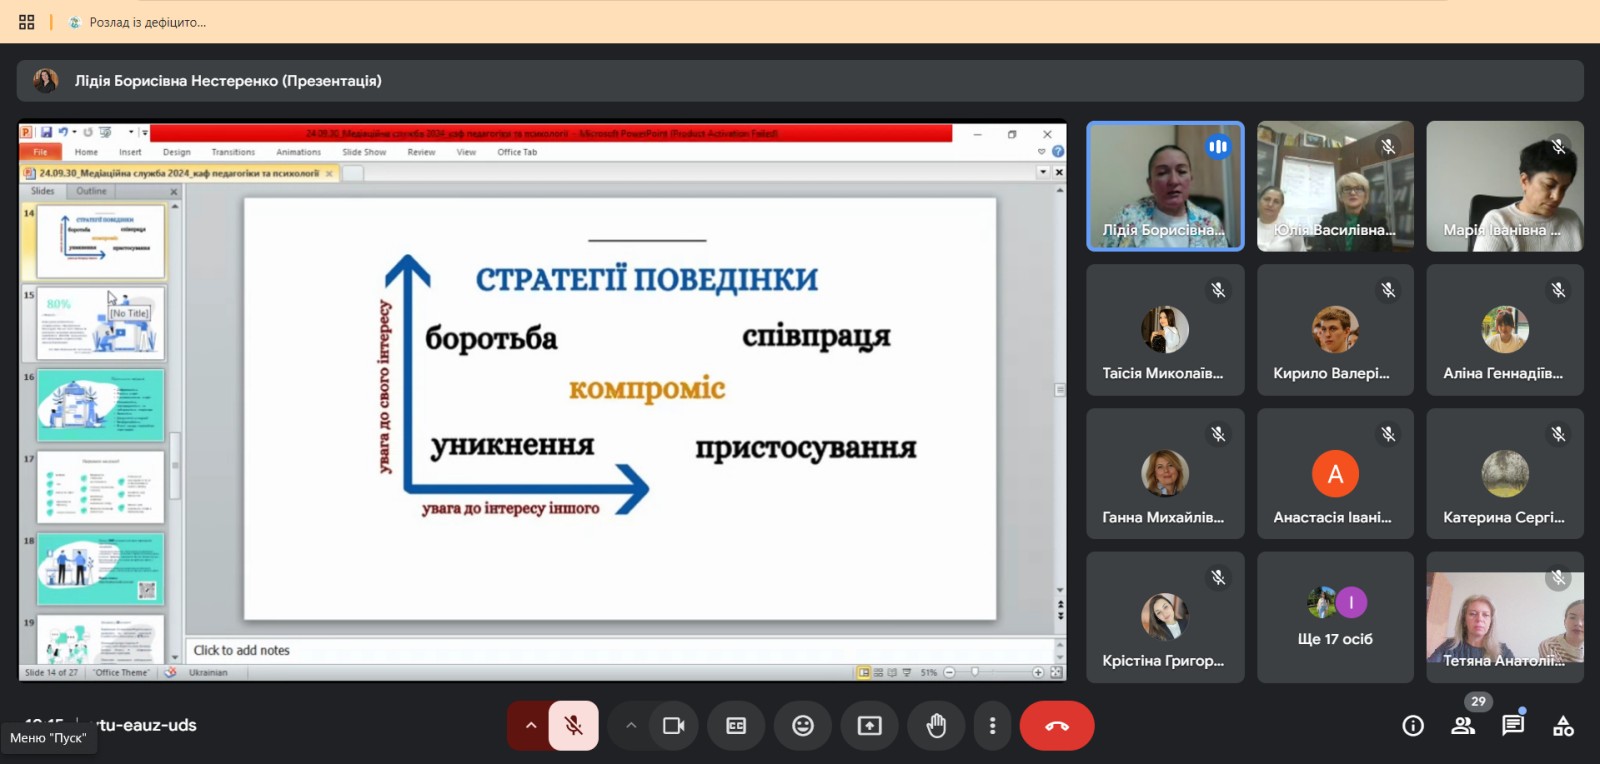This screenshot has width=1600, height=764.
Task: Click the raise hand icon
Action: pos(936,726)
